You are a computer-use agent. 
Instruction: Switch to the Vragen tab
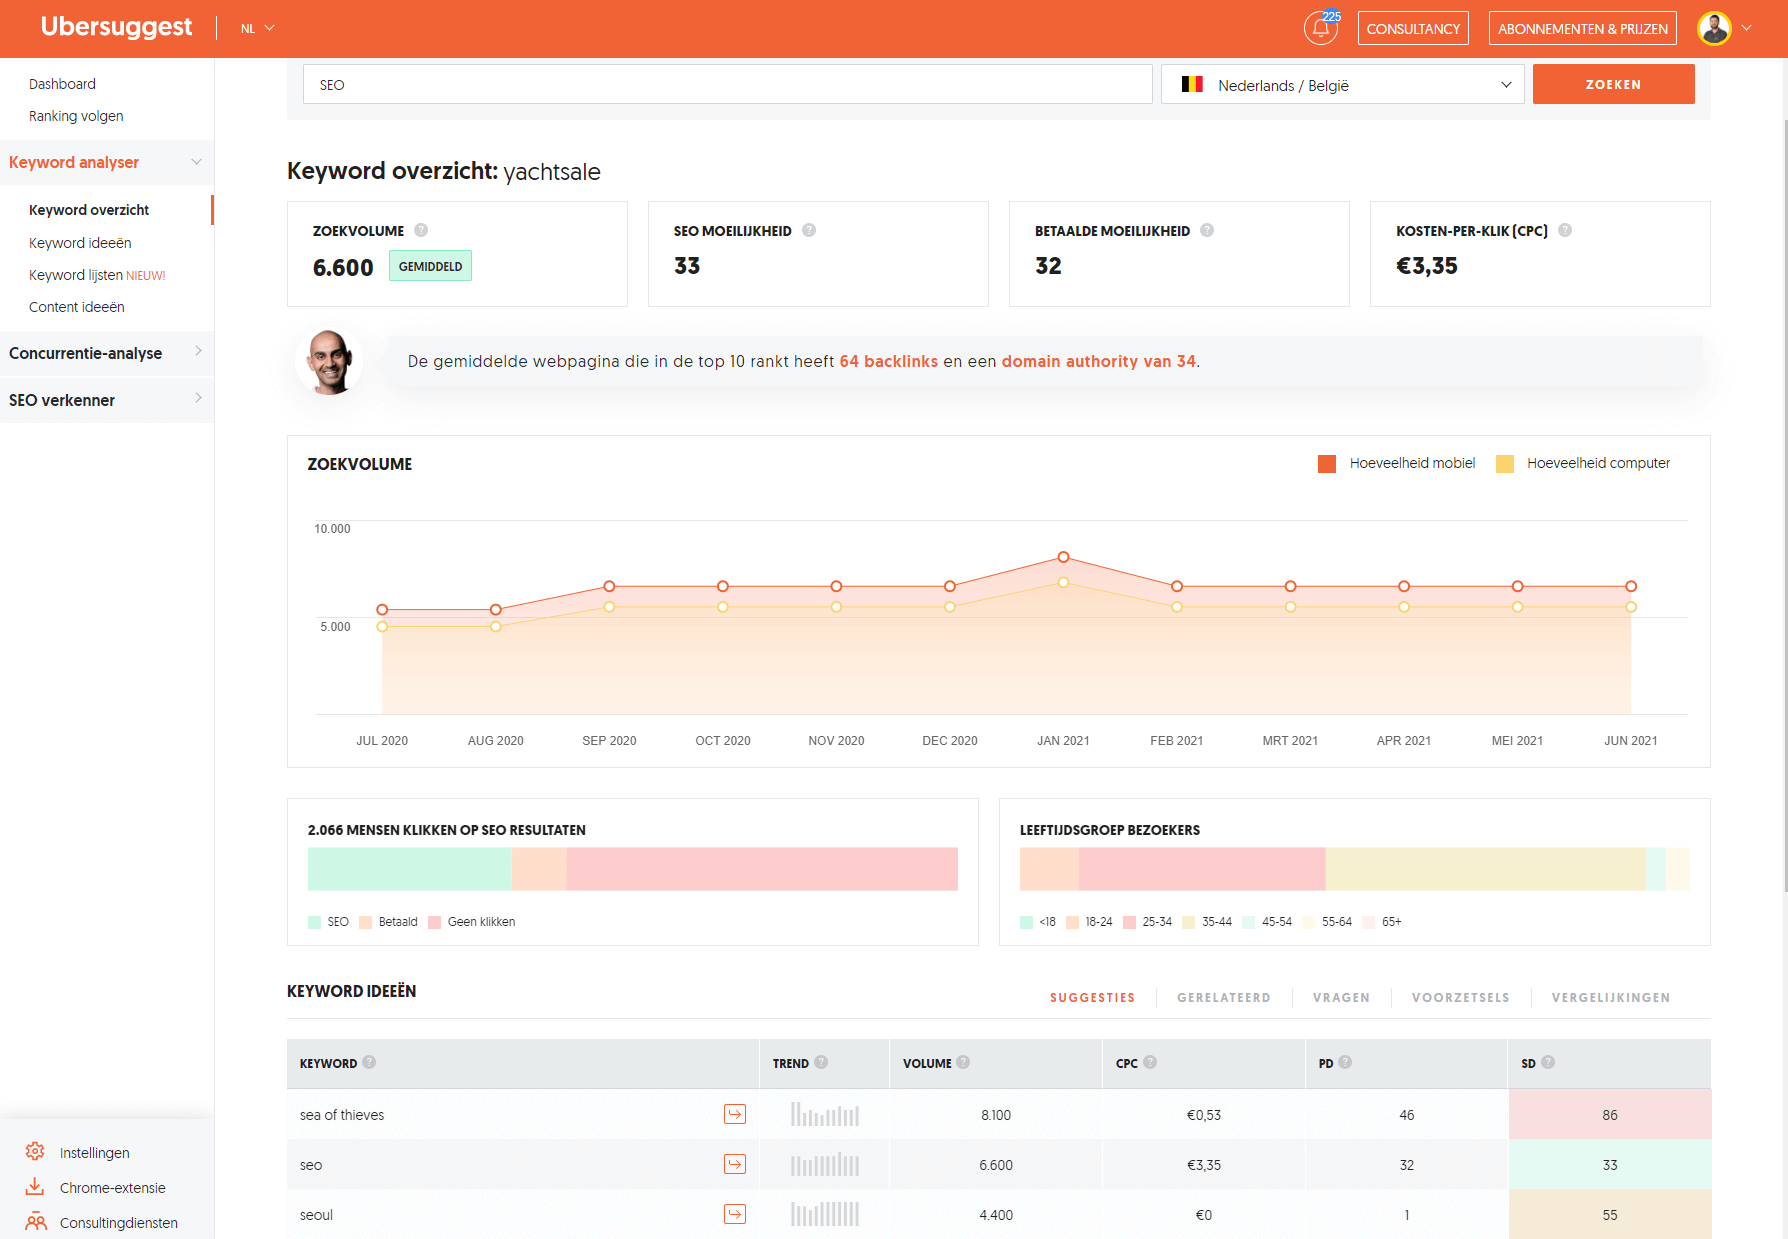coord(1341,997)
